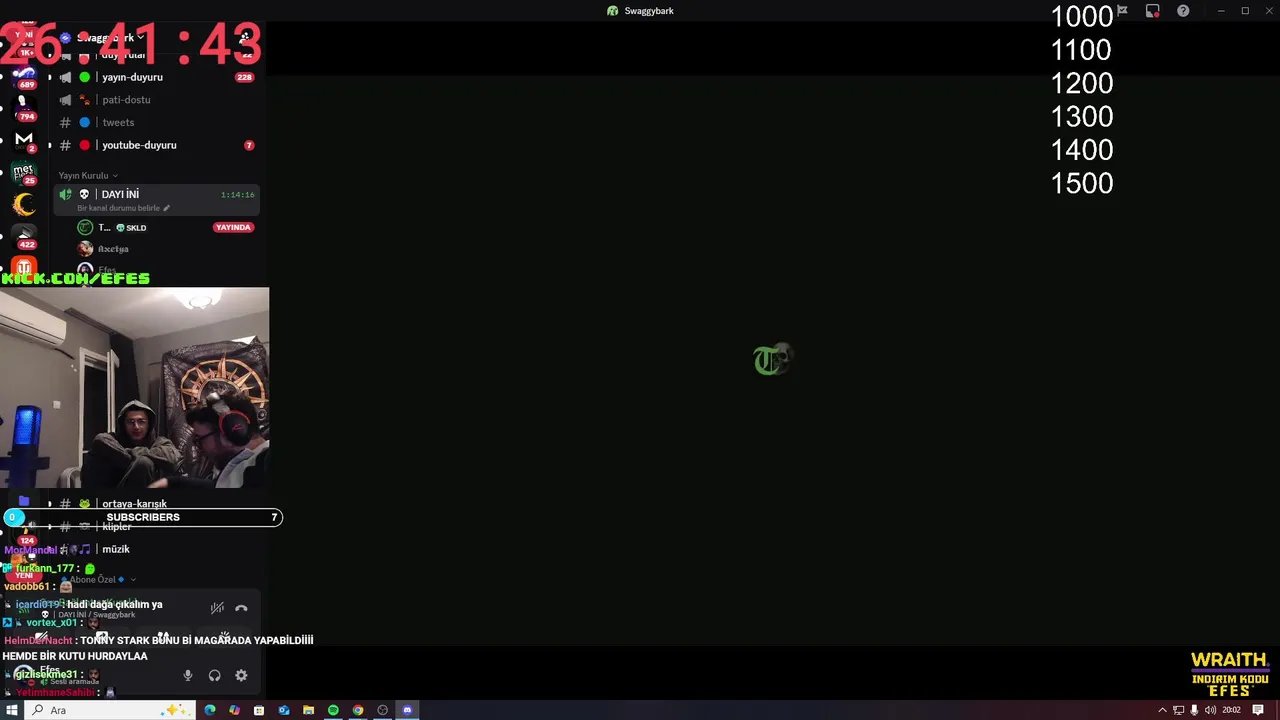Open Spotify from the taskbar
The image size is (1280, 720).
click(333, 710)
